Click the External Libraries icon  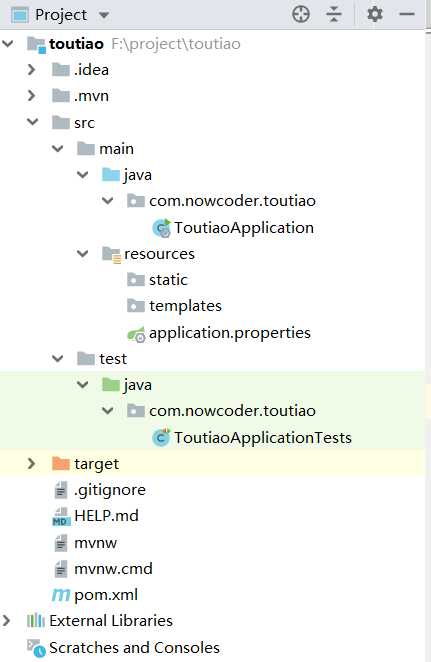click(35, 621)
